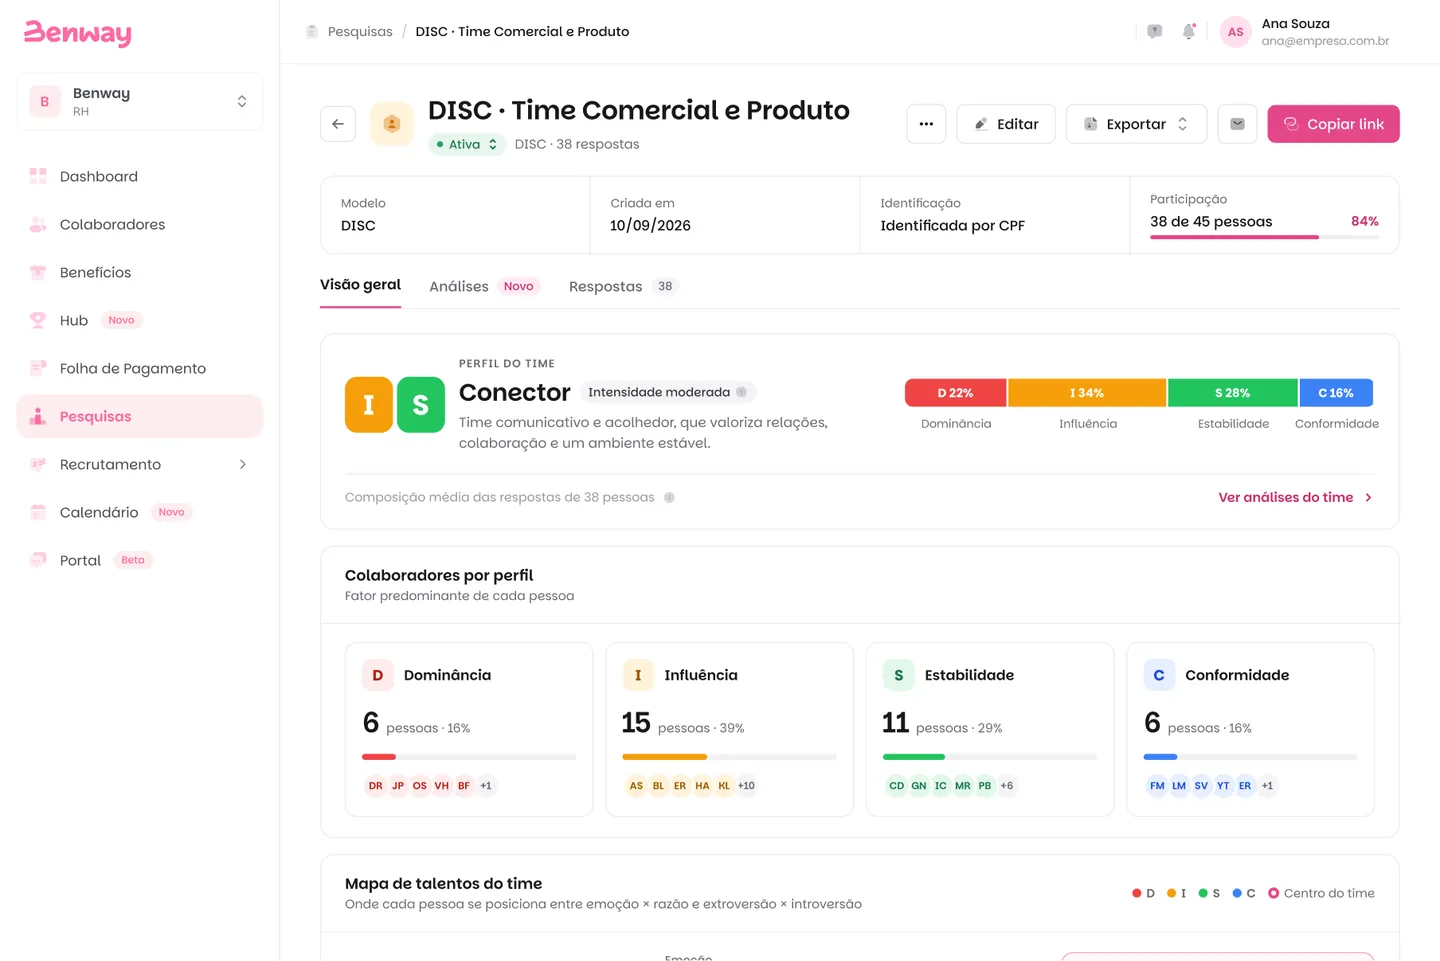Click the CD avatar in Estabilidade card
This screenshot has height=961, width=1440.
click(896, 786)
